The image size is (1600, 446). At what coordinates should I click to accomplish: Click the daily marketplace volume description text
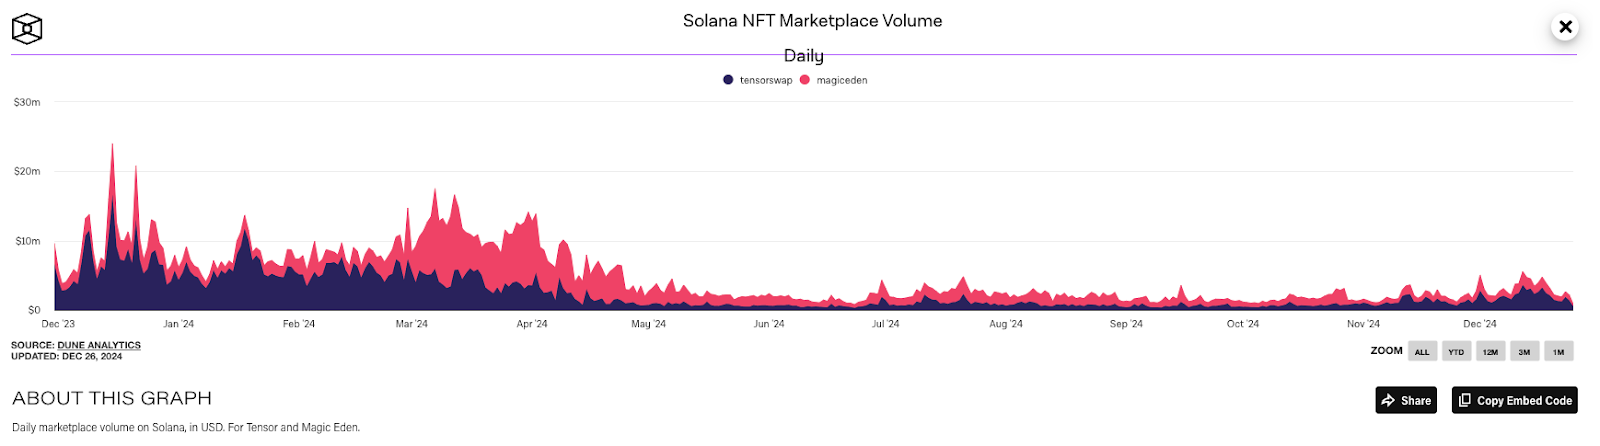(186, 427)
